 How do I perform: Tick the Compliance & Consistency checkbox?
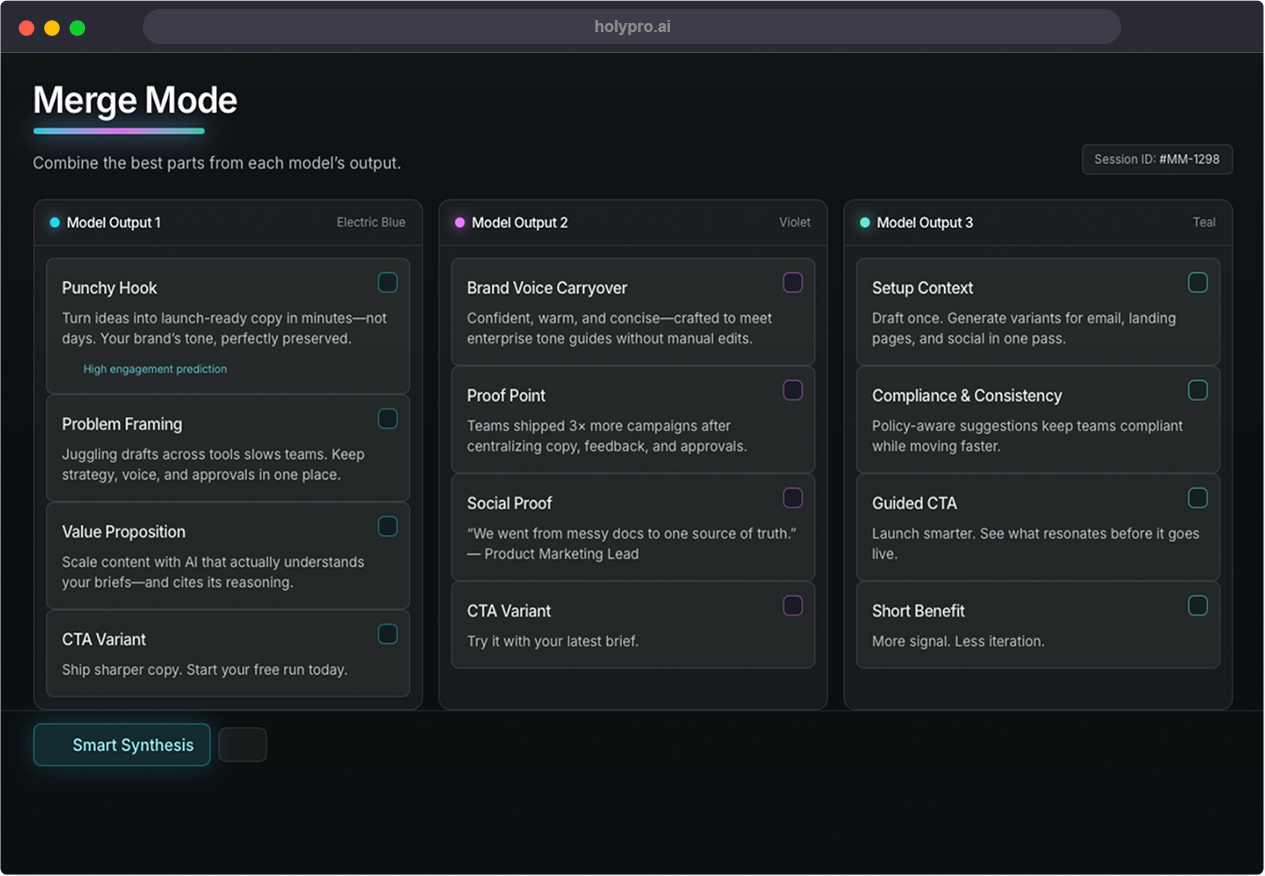pos(1198,391)
